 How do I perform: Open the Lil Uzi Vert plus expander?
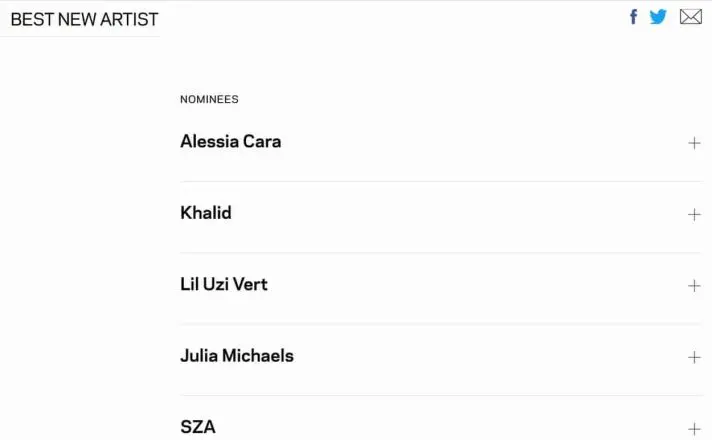tap(694, 286)
